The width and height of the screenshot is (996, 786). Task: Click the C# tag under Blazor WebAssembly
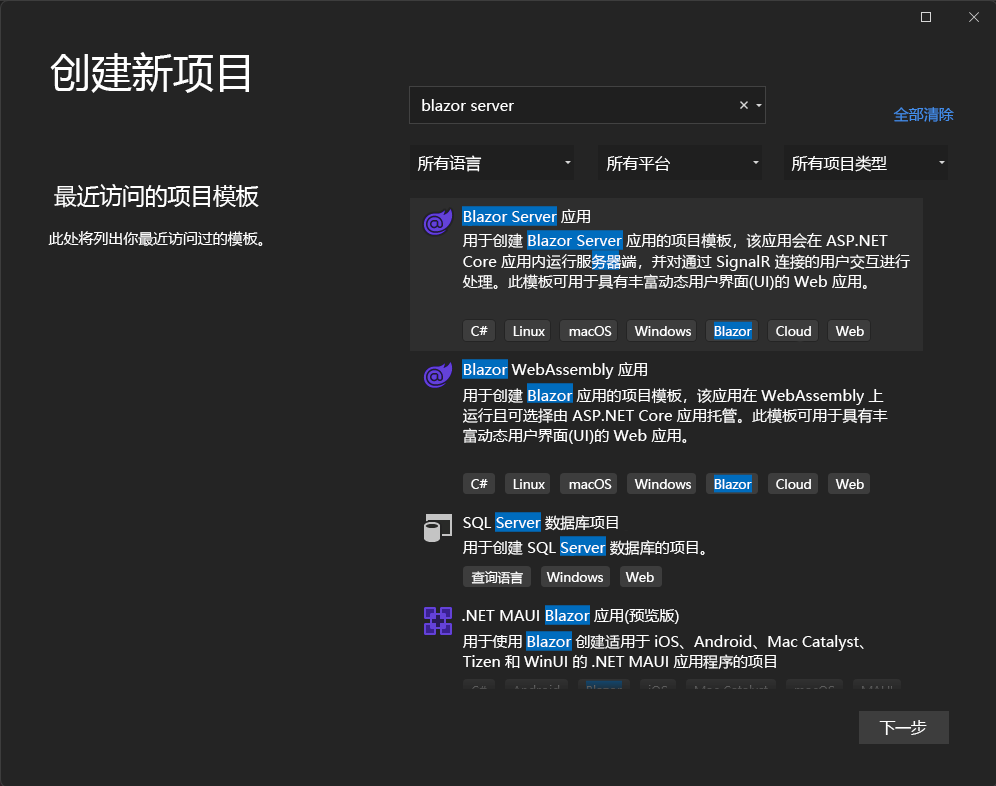tap(479, 484)
